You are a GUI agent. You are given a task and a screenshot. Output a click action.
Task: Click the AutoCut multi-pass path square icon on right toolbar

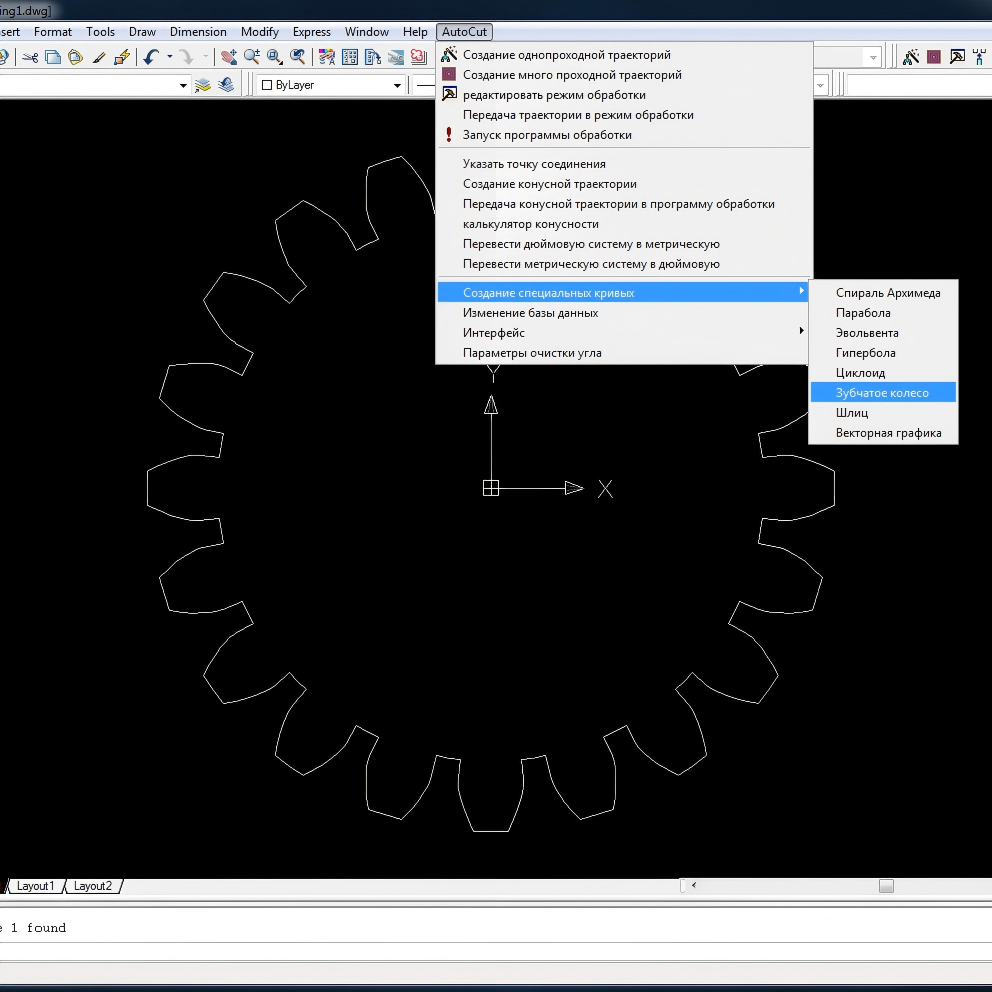934,58
